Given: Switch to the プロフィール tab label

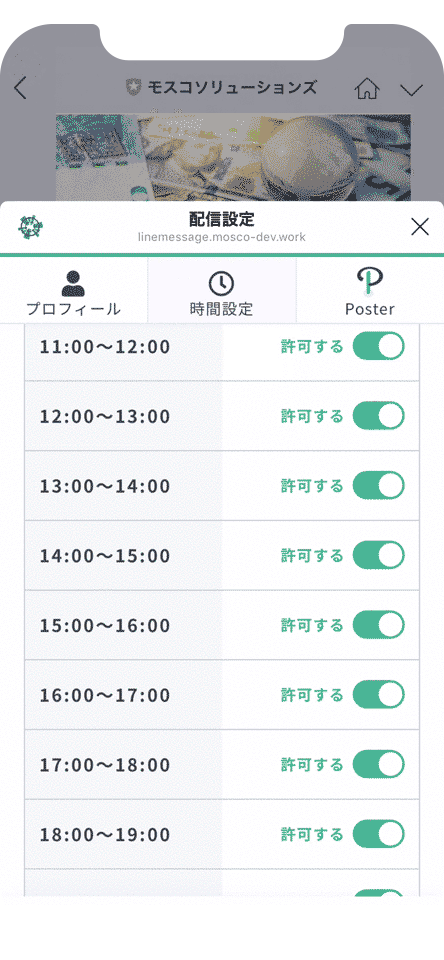Looking at the screenshot, I should click(73, 309).
